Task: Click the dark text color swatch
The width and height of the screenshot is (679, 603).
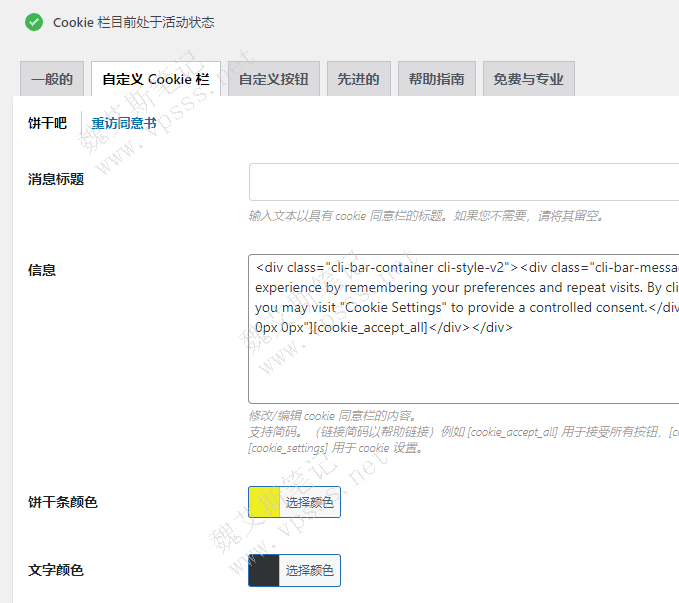Action: click(x=263, y=570)
